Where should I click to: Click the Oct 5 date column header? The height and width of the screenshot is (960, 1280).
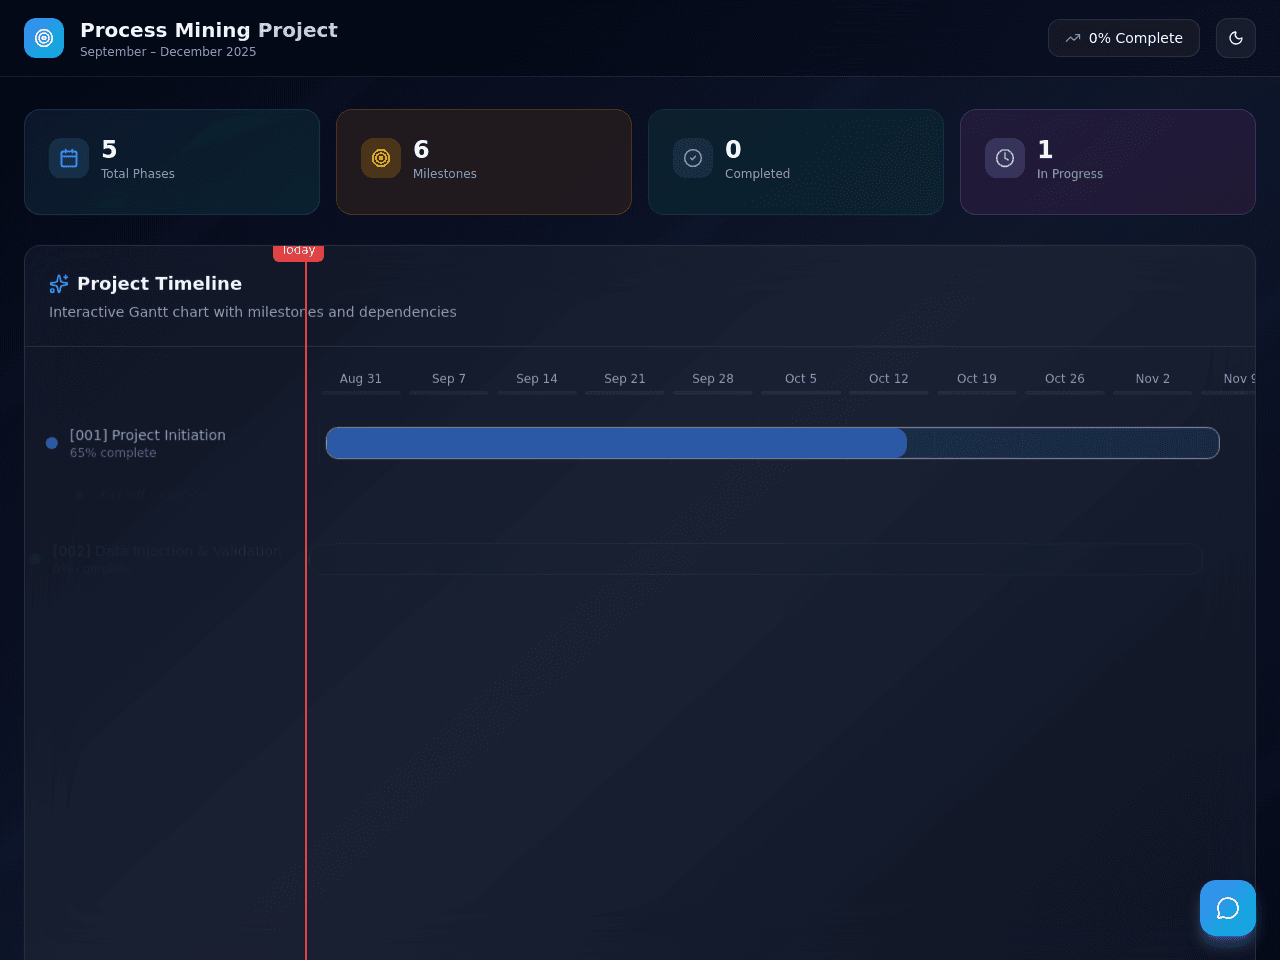point(801,379)
